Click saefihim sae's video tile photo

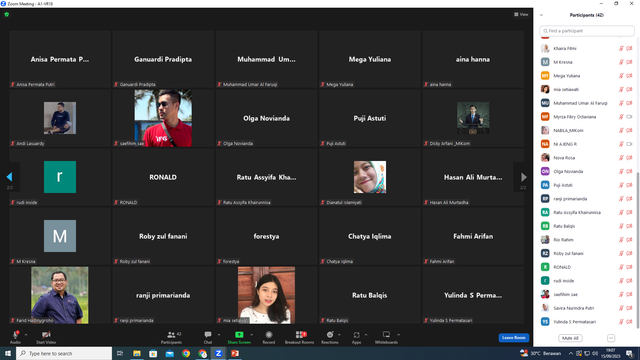tap(163, 118)
